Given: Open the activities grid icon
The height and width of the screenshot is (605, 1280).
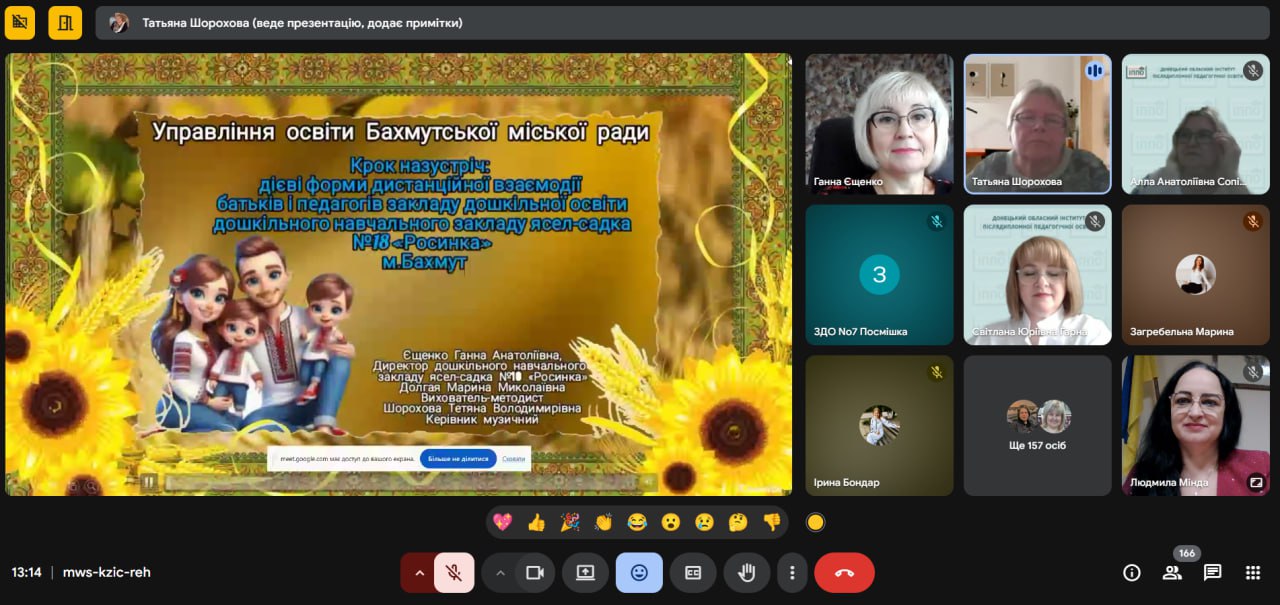Looking at the screenshot, I should point(1252,573).
